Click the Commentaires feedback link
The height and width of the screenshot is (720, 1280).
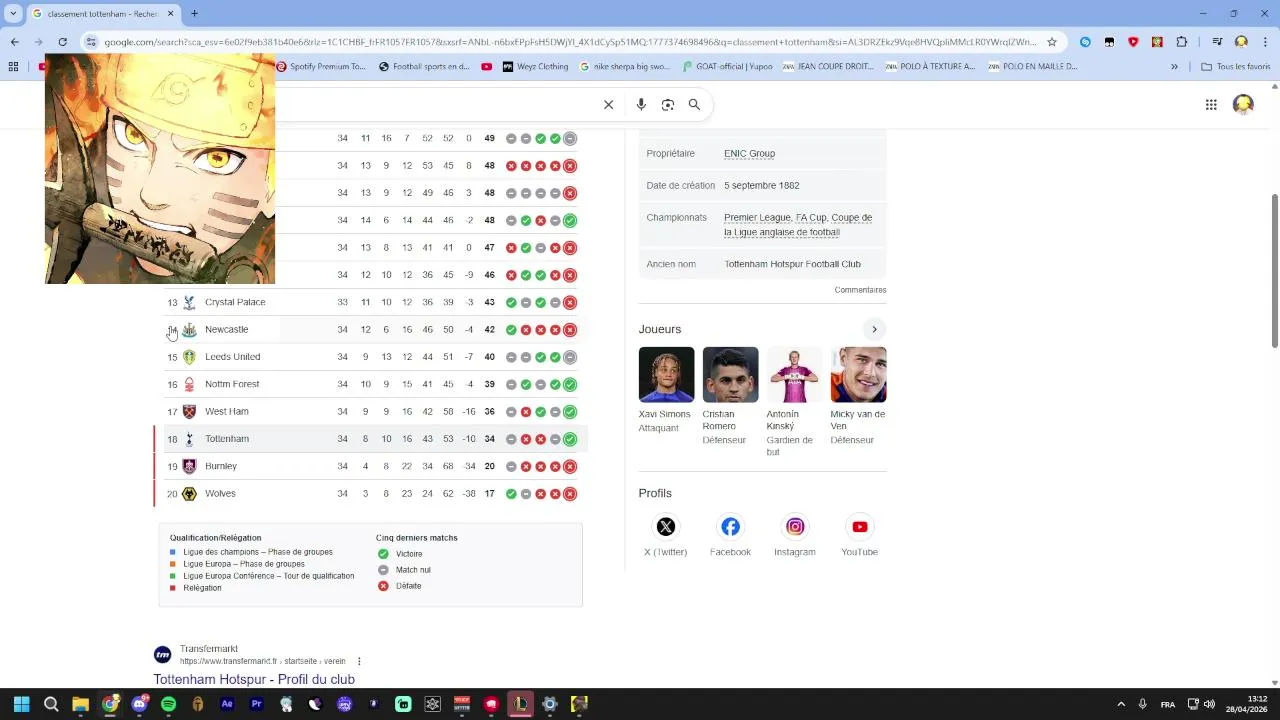pos(860,290)
